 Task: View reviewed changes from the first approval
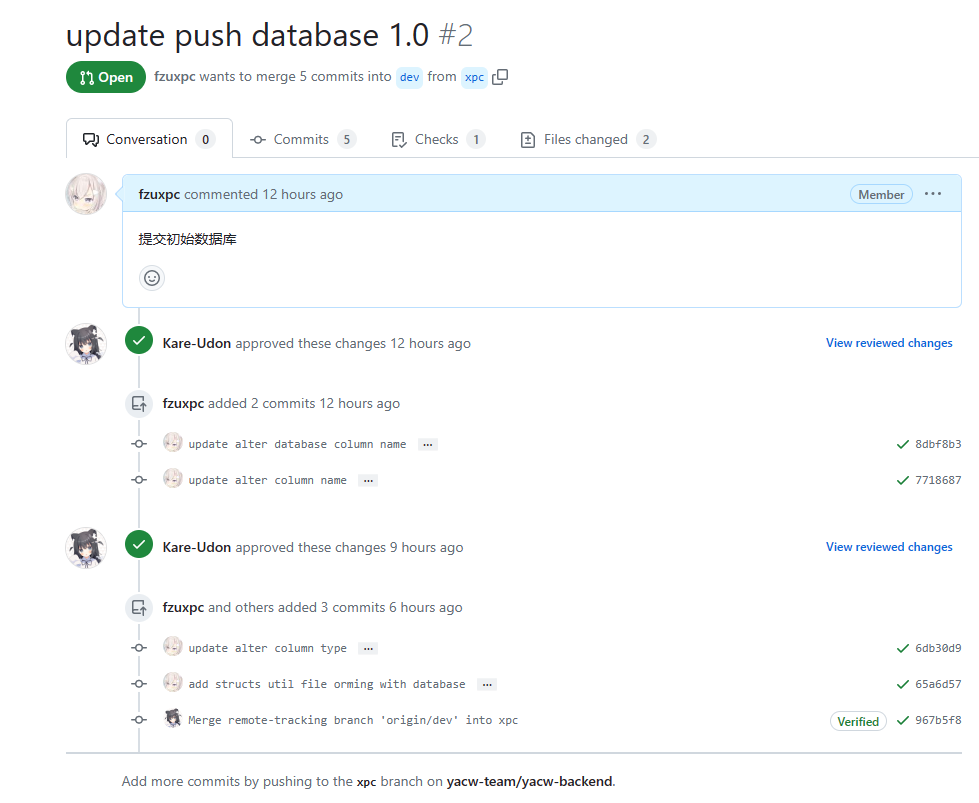tap(889, 343)
